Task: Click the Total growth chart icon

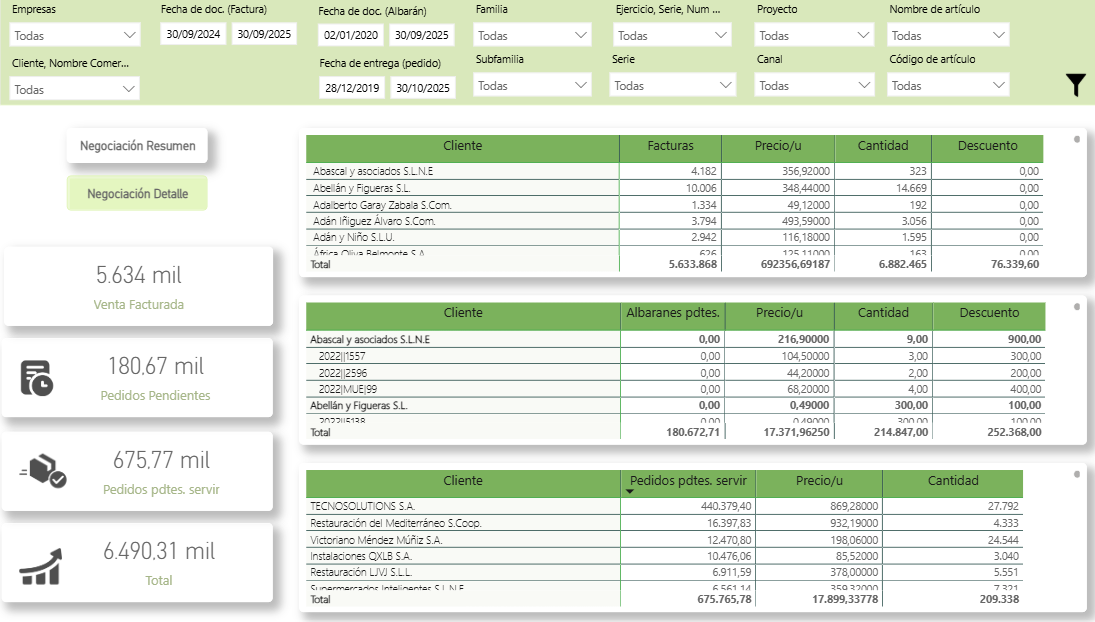Action: tap(41, 566)
